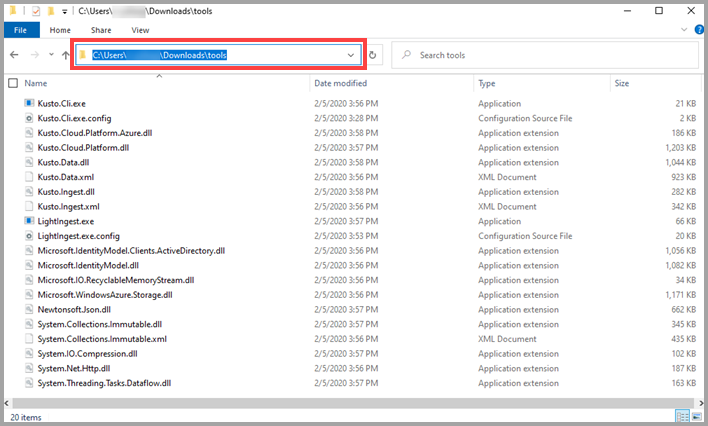
Task: Click the System.Collections.Immutable.dll file icon
Action: tap(29, 324)
